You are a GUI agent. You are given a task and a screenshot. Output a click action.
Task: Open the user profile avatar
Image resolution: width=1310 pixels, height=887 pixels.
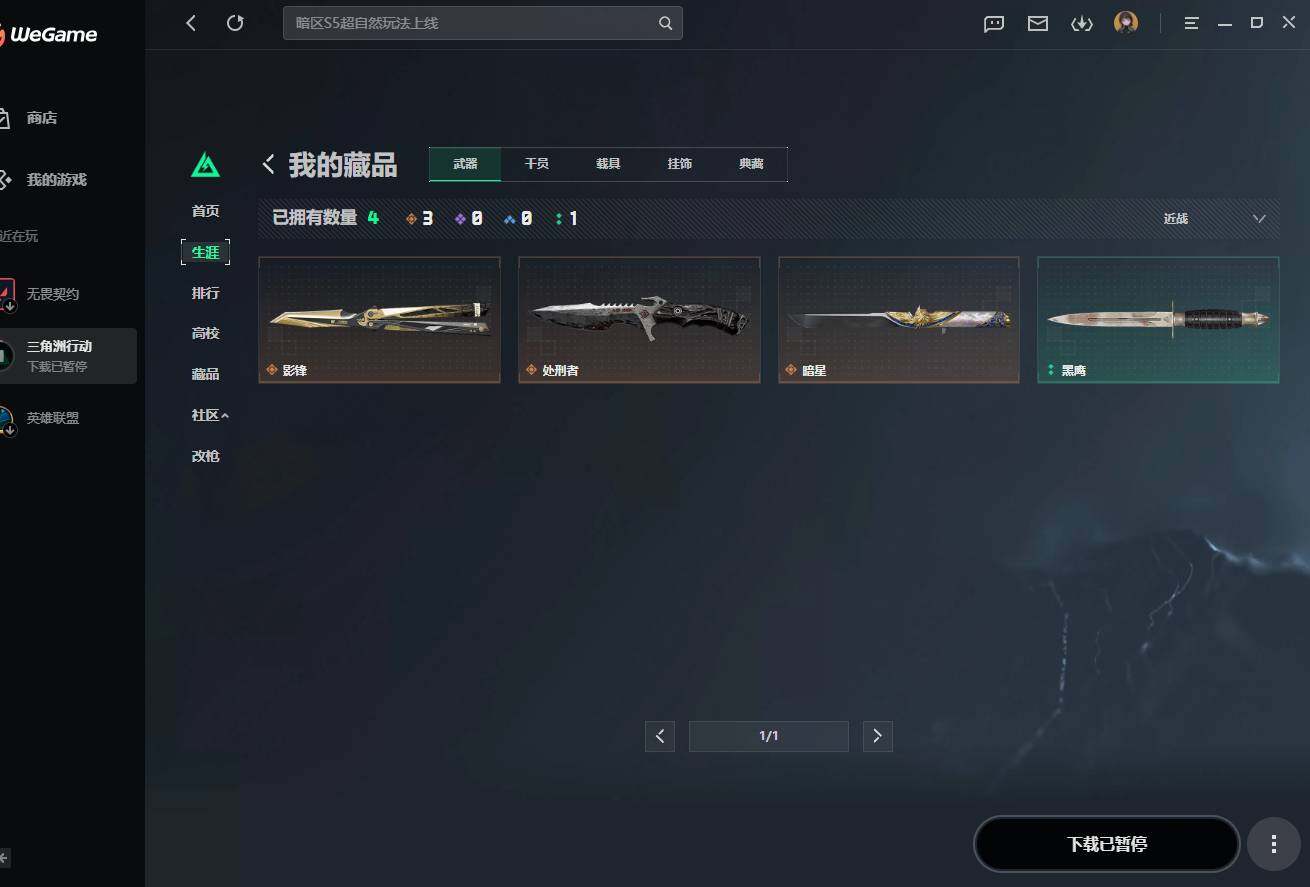tap(1126, 23)
